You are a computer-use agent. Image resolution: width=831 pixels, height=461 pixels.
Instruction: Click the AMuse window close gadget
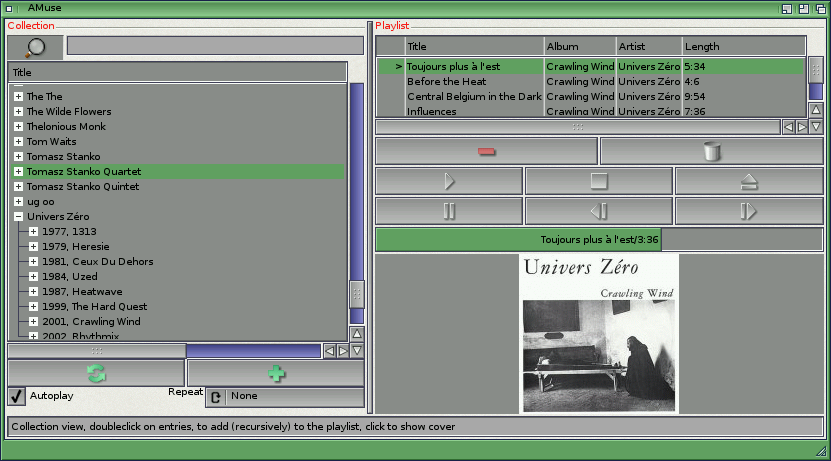9,8
